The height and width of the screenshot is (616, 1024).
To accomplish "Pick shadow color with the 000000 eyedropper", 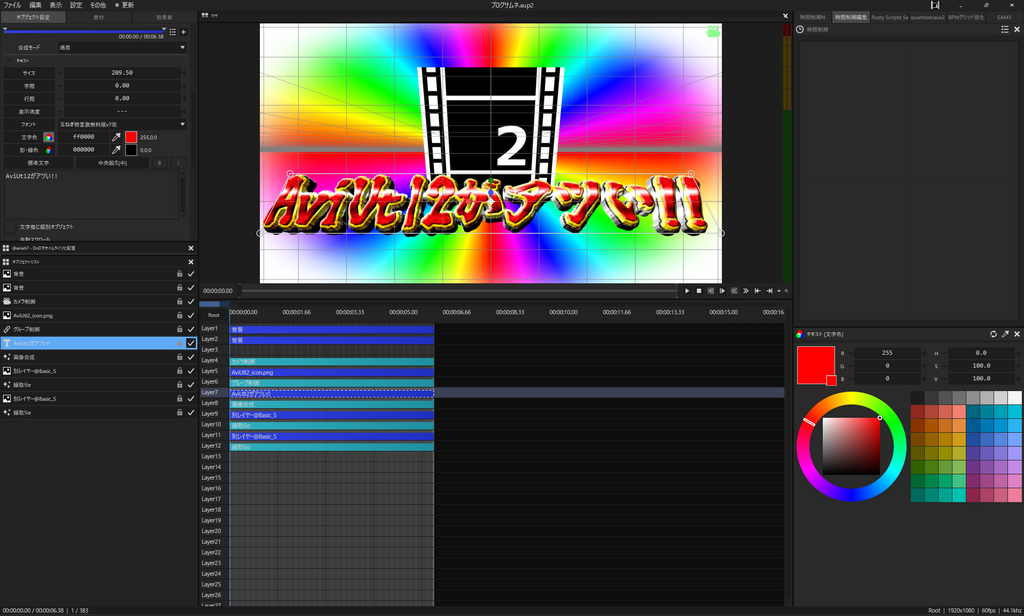I will click(116, 150).
